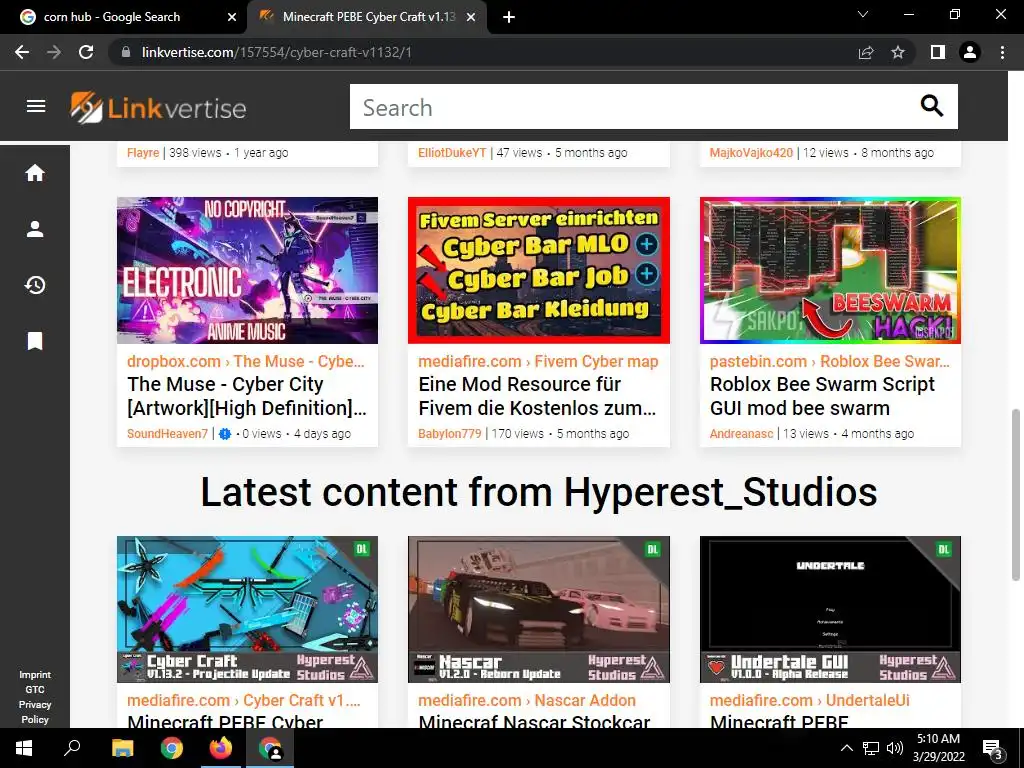Viewport: 1024px width, 768px height.
Task: Open the Fivem Cyber Bar thumbnail
Action: (x=539, y=270)
